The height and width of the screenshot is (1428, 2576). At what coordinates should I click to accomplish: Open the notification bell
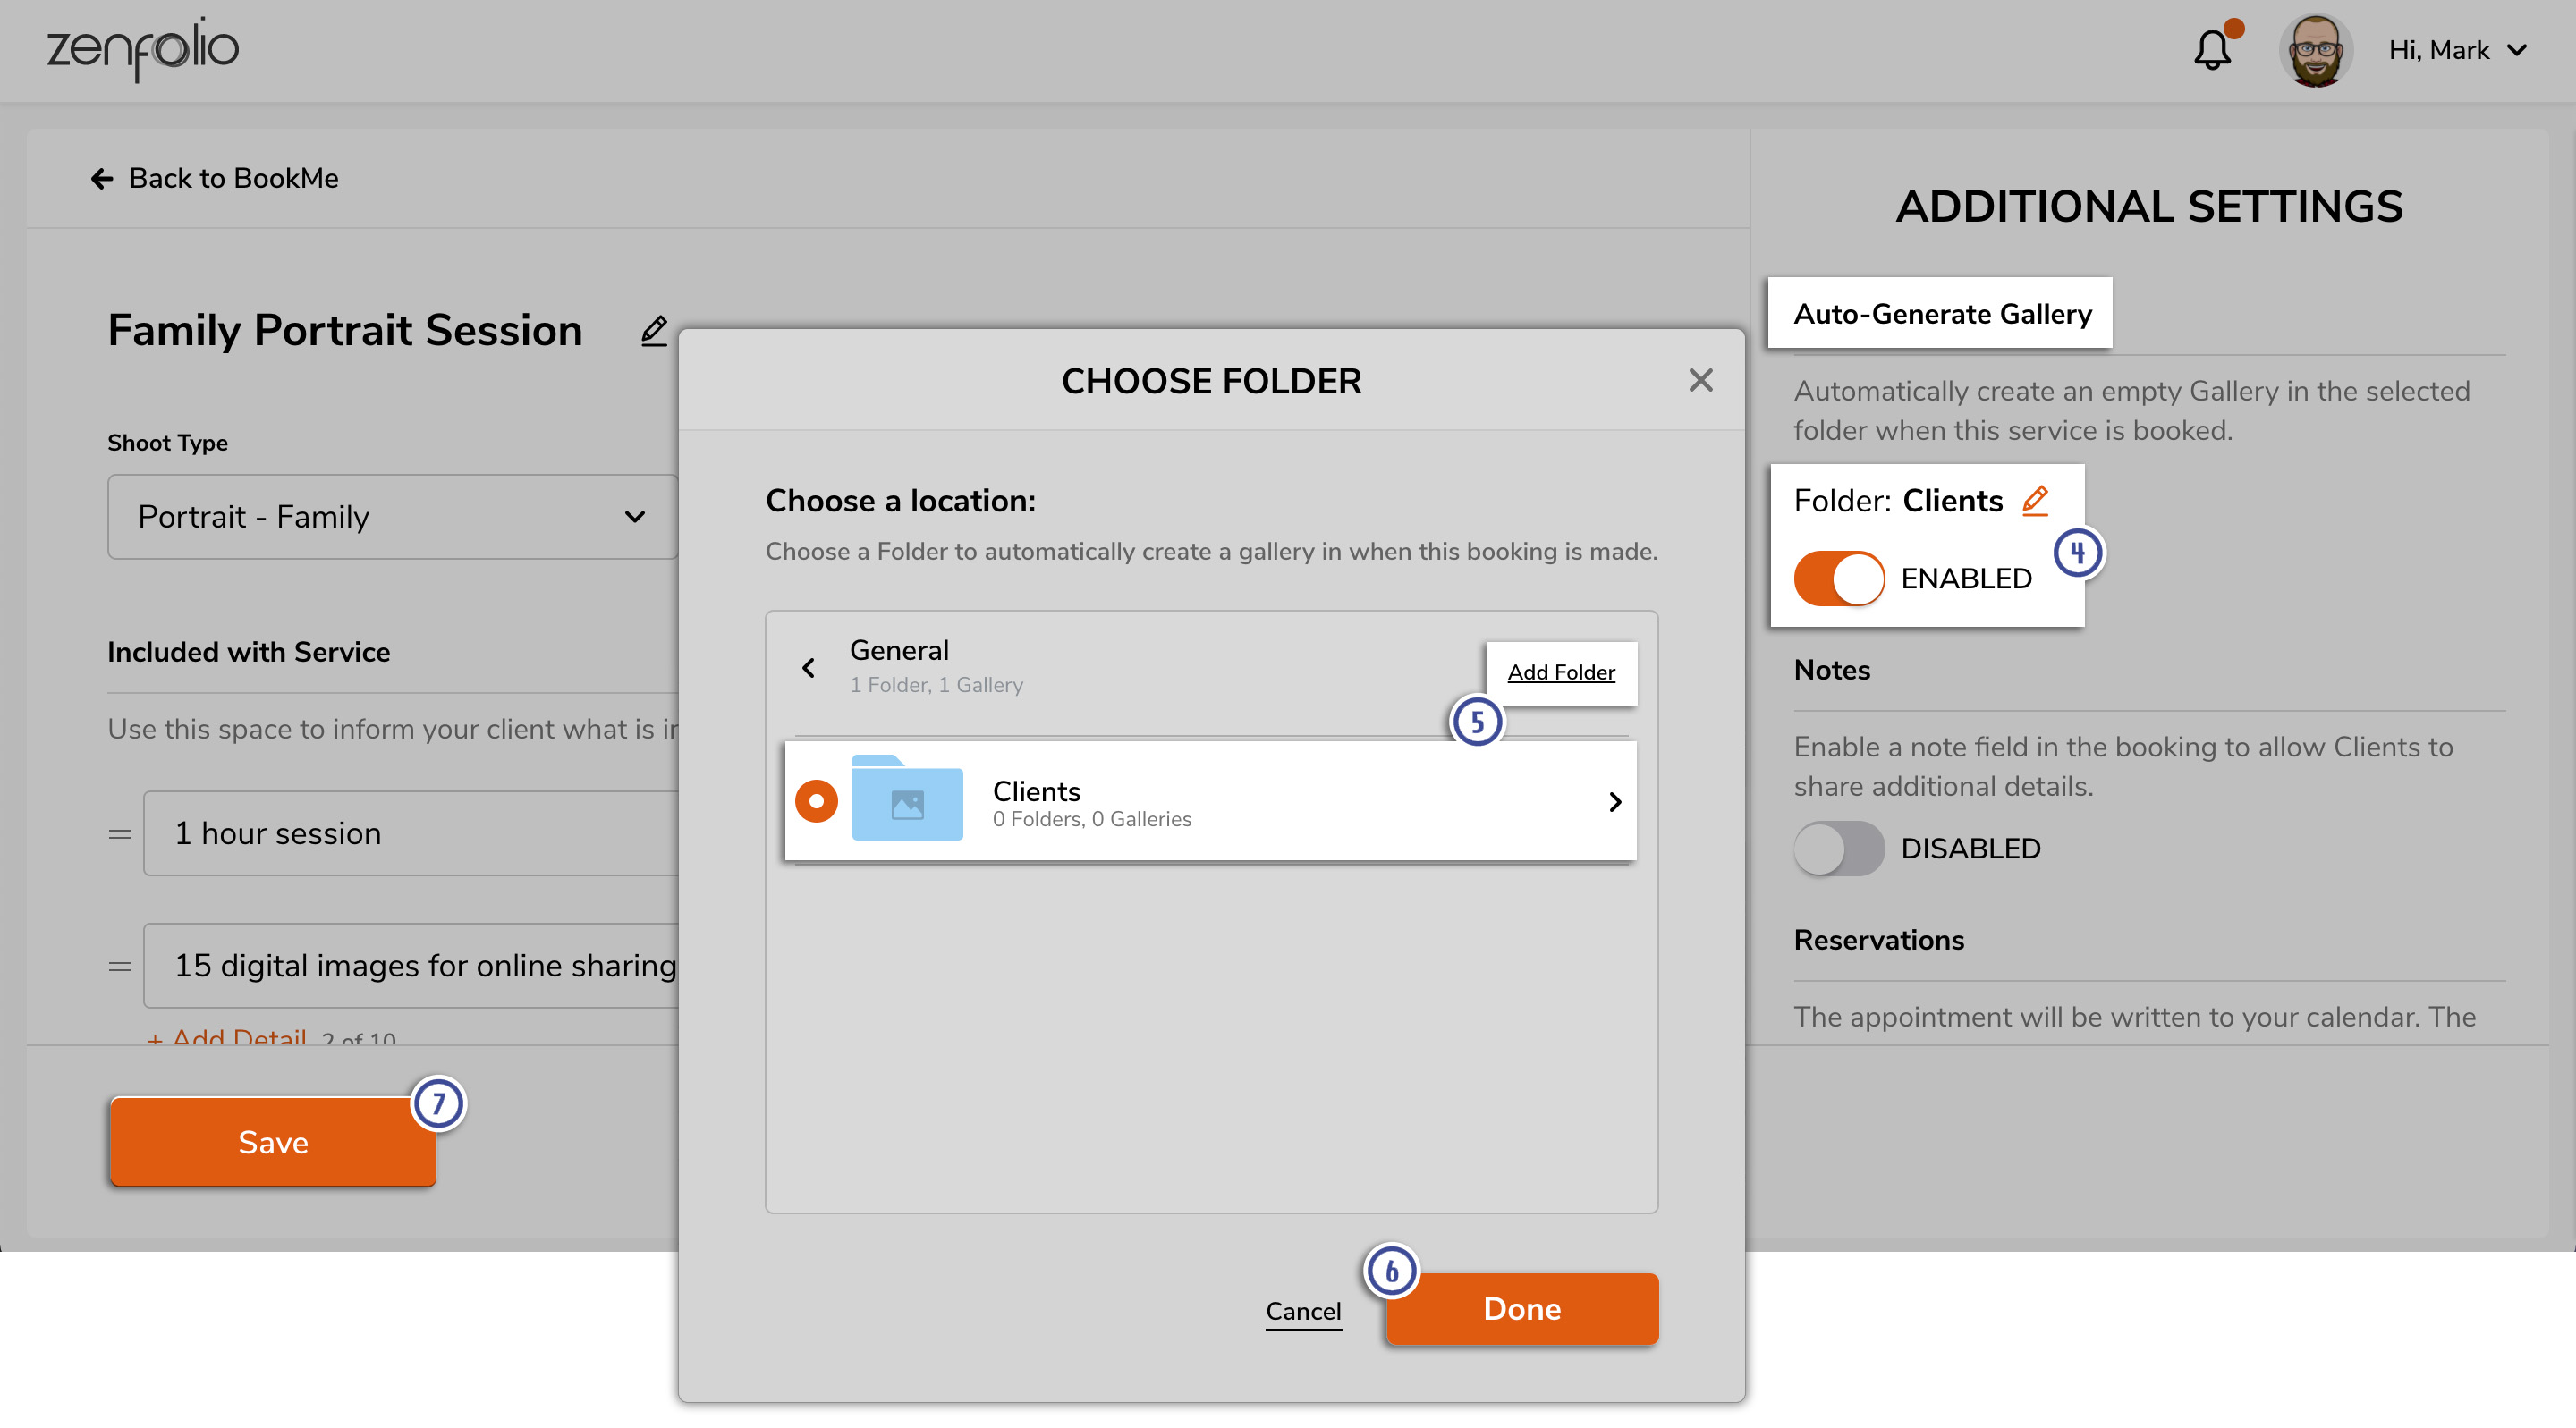[x=2212, y=50]
